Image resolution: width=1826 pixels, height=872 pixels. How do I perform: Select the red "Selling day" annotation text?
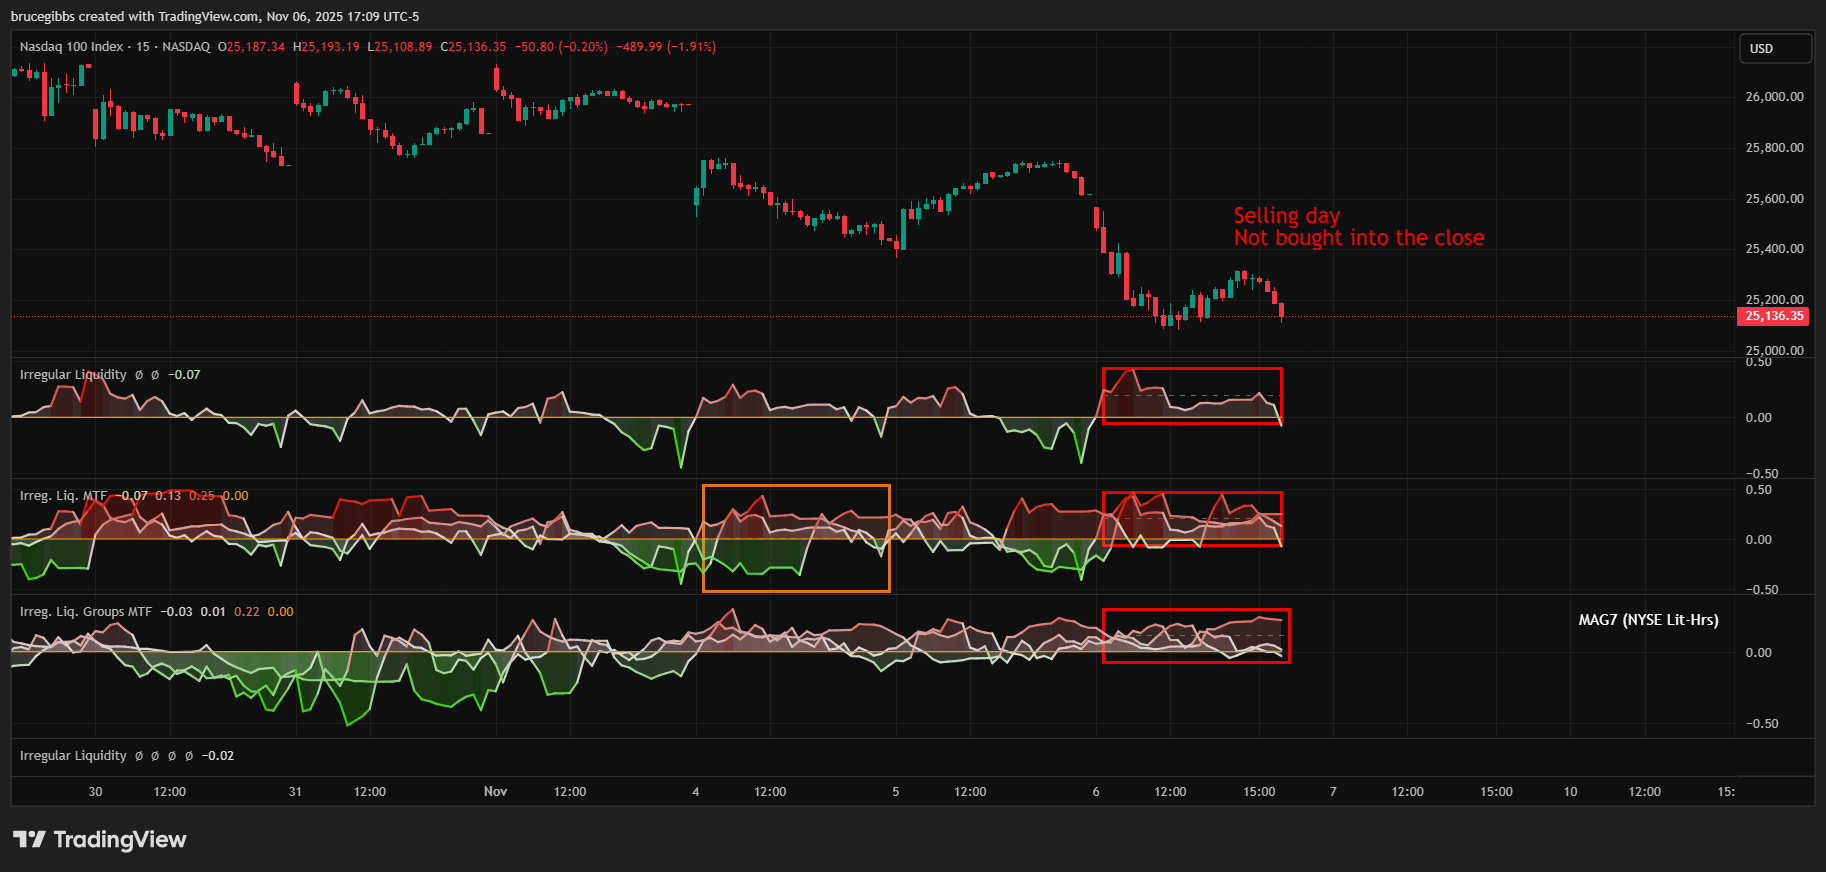[x=1286, y=216]
